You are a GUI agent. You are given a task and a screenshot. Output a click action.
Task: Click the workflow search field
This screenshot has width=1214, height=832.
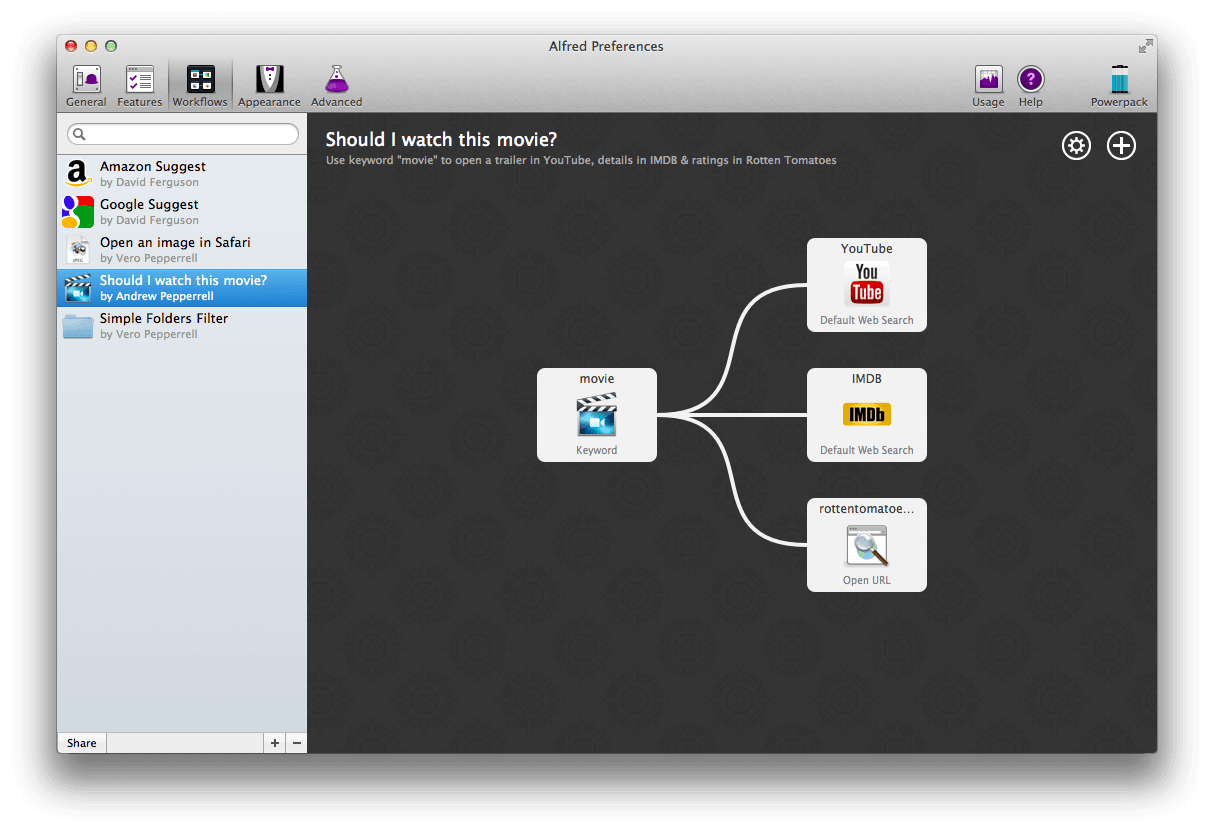pyautogui.click(x=183, y=133)
